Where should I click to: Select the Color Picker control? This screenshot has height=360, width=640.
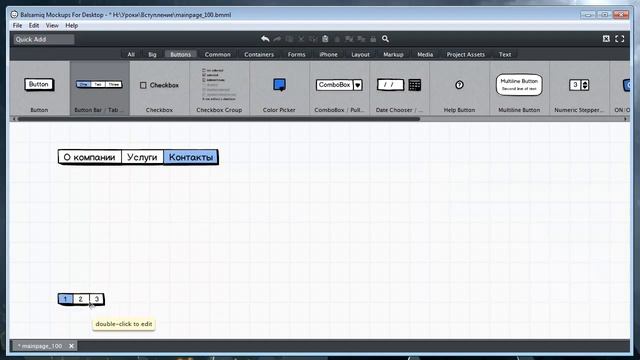coord(279,89)
